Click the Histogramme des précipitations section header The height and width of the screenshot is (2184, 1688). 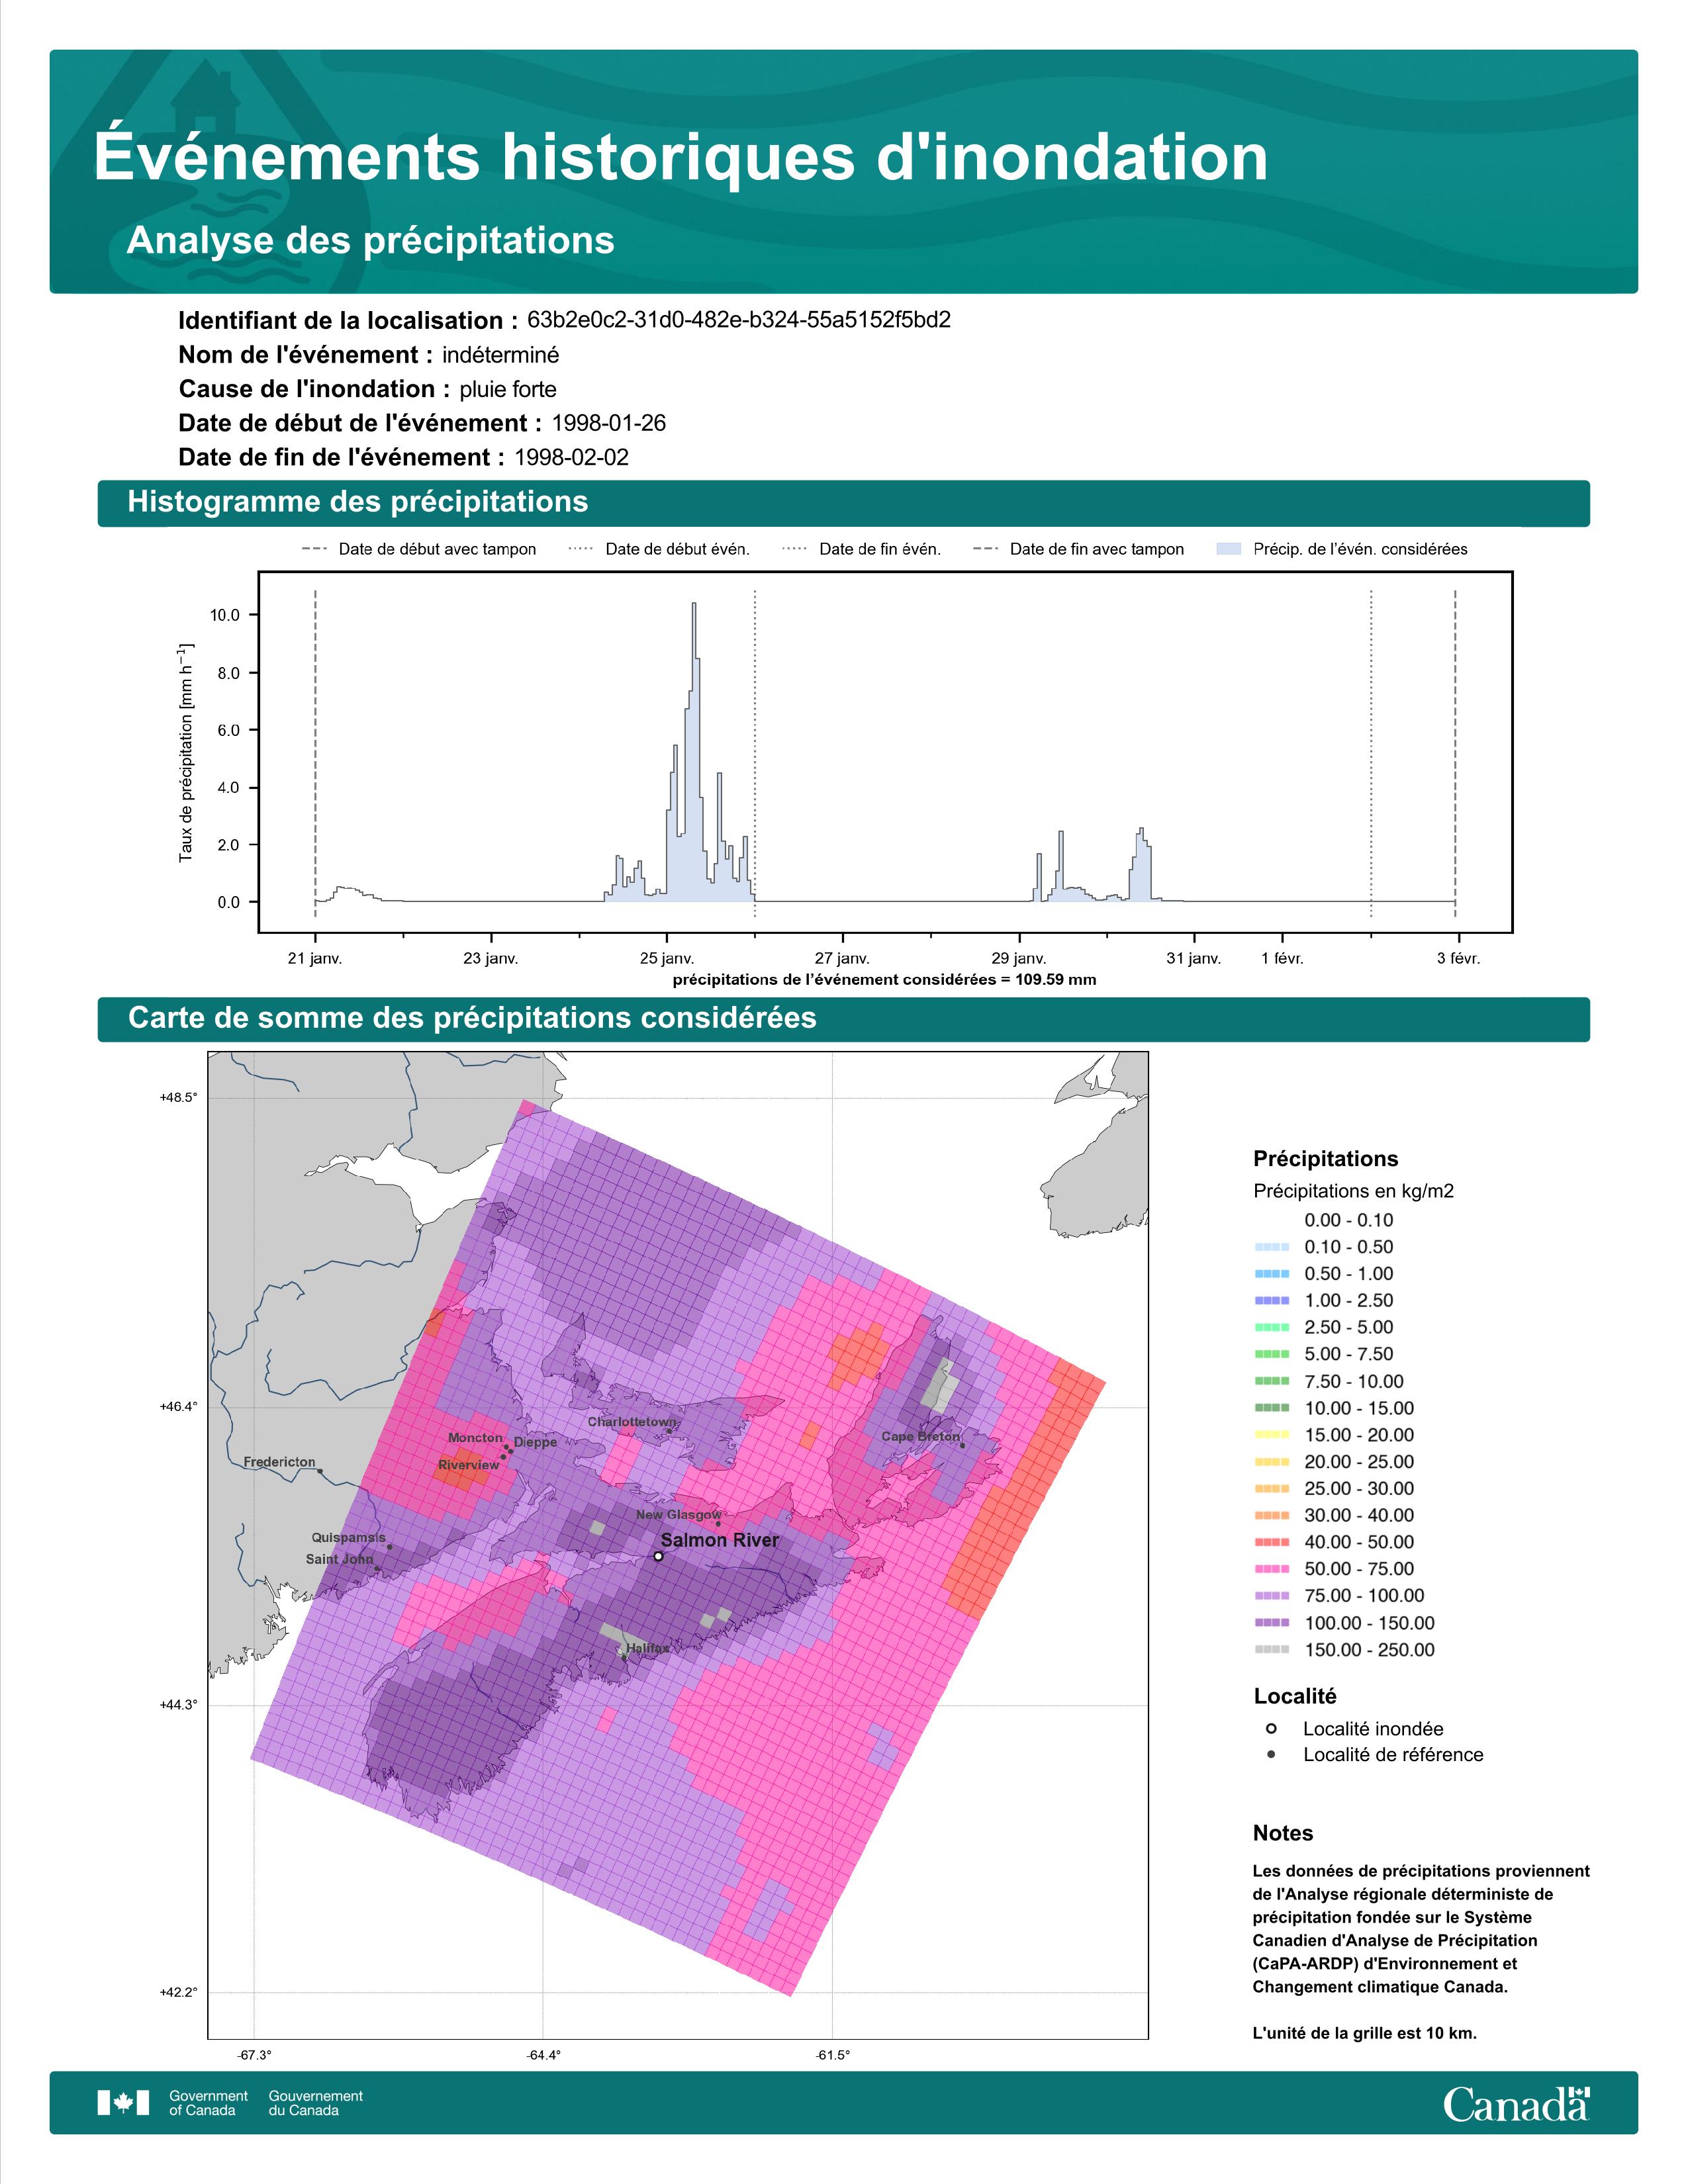(843, 502)
